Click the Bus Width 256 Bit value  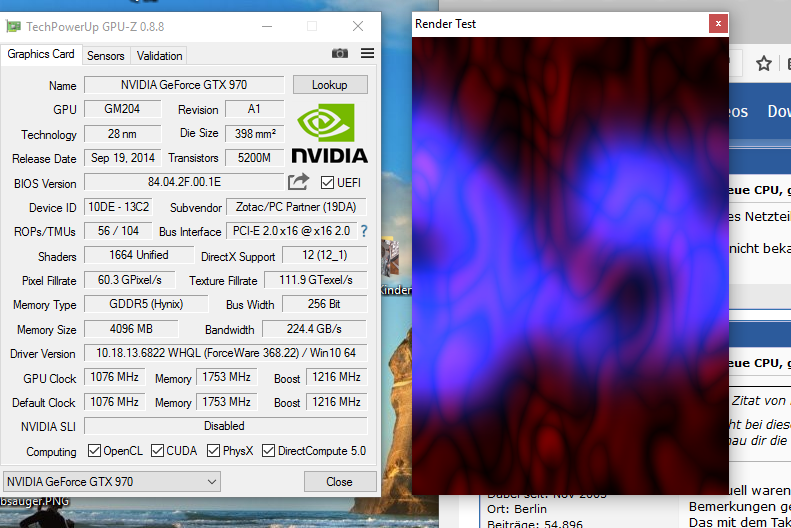(x=324, y=304)
